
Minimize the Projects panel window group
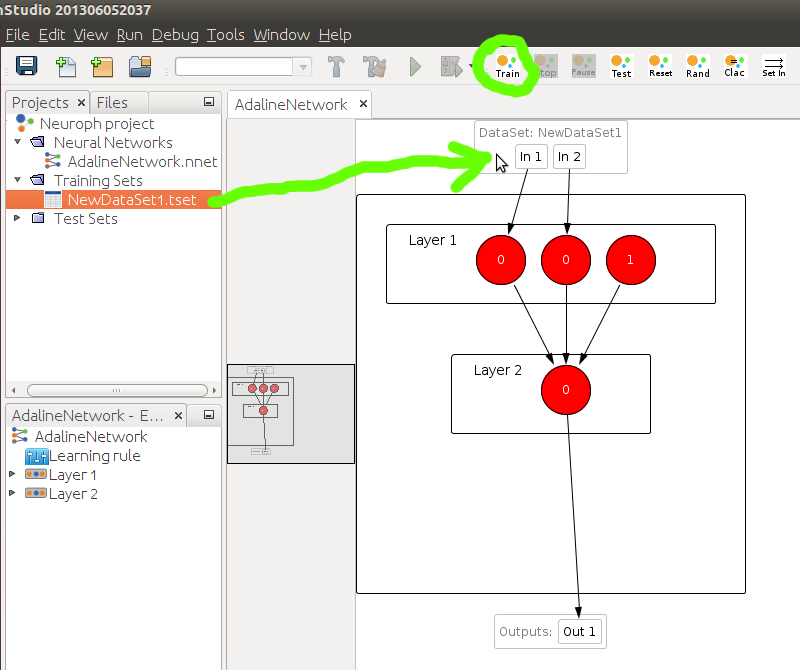coord(209,102)
